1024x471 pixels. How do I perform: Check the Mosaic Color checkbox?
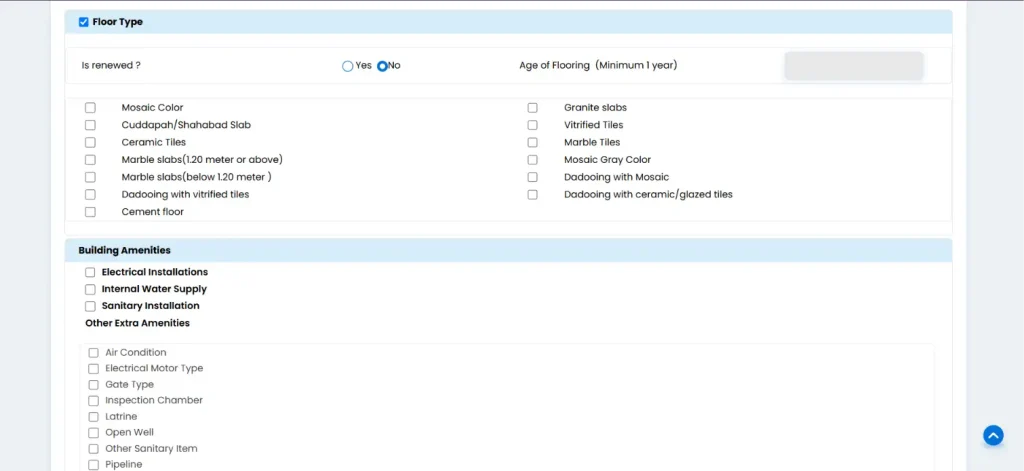(90, 108)
